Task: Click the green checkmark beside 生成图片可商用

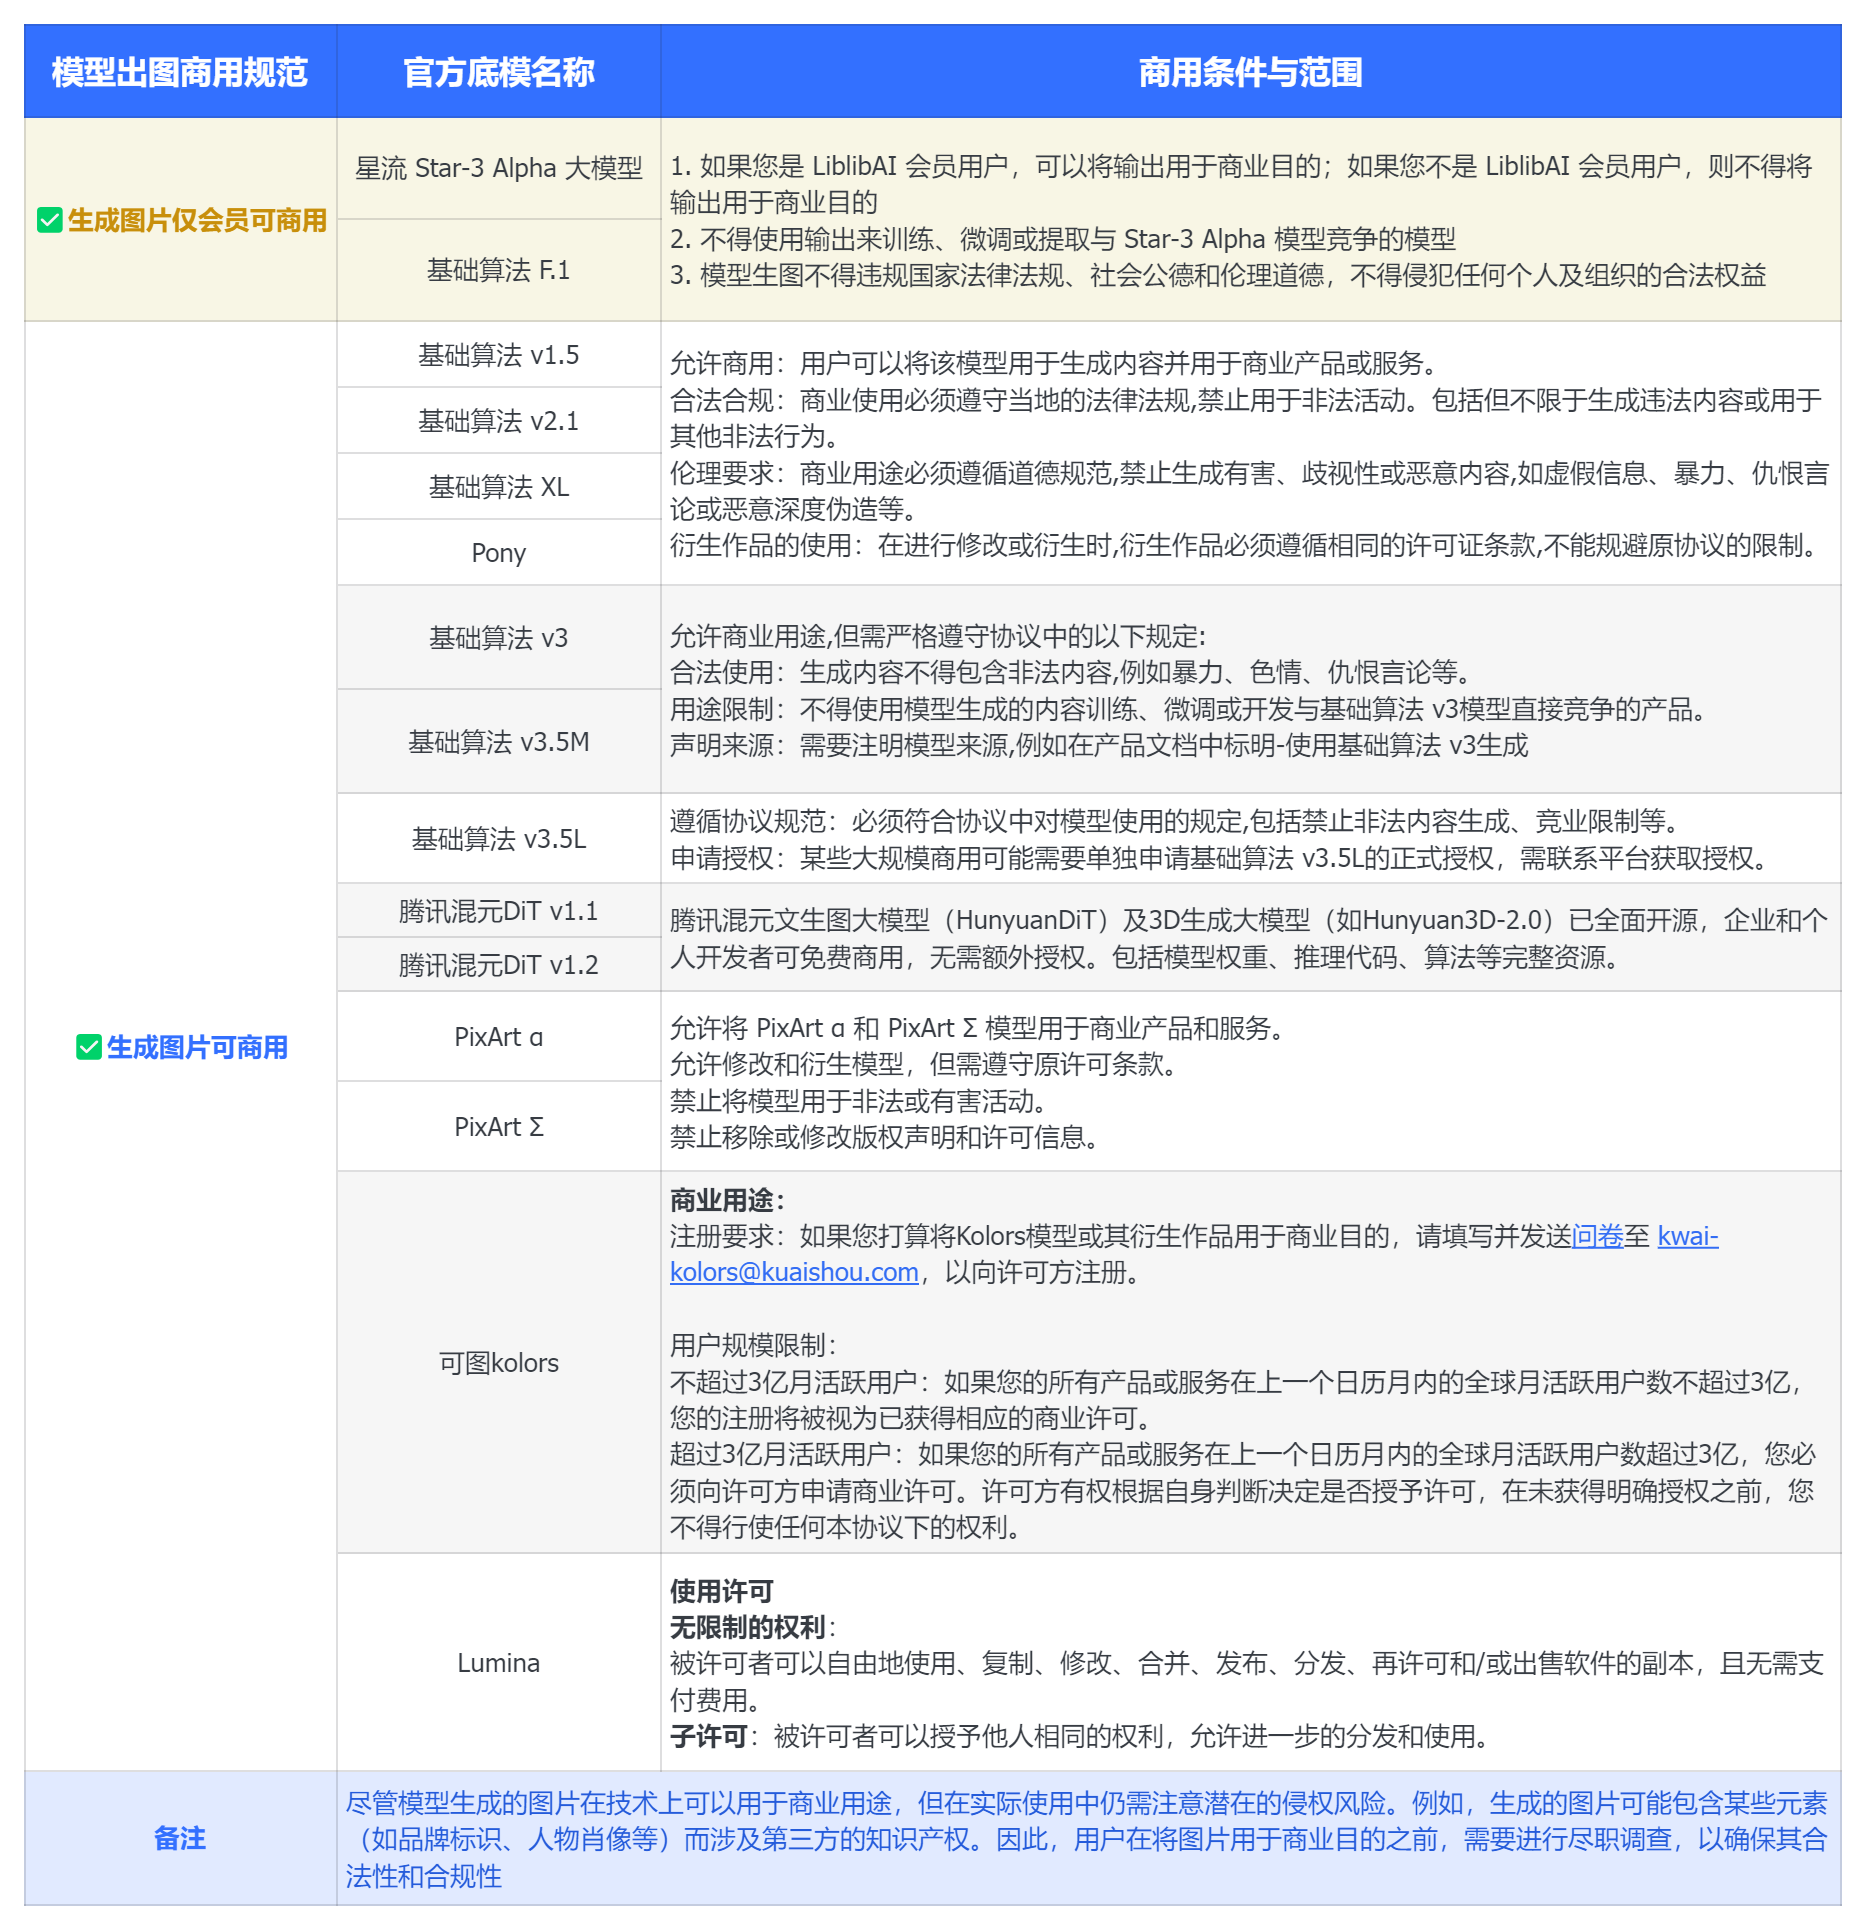Action: [x=89, y=1047]
